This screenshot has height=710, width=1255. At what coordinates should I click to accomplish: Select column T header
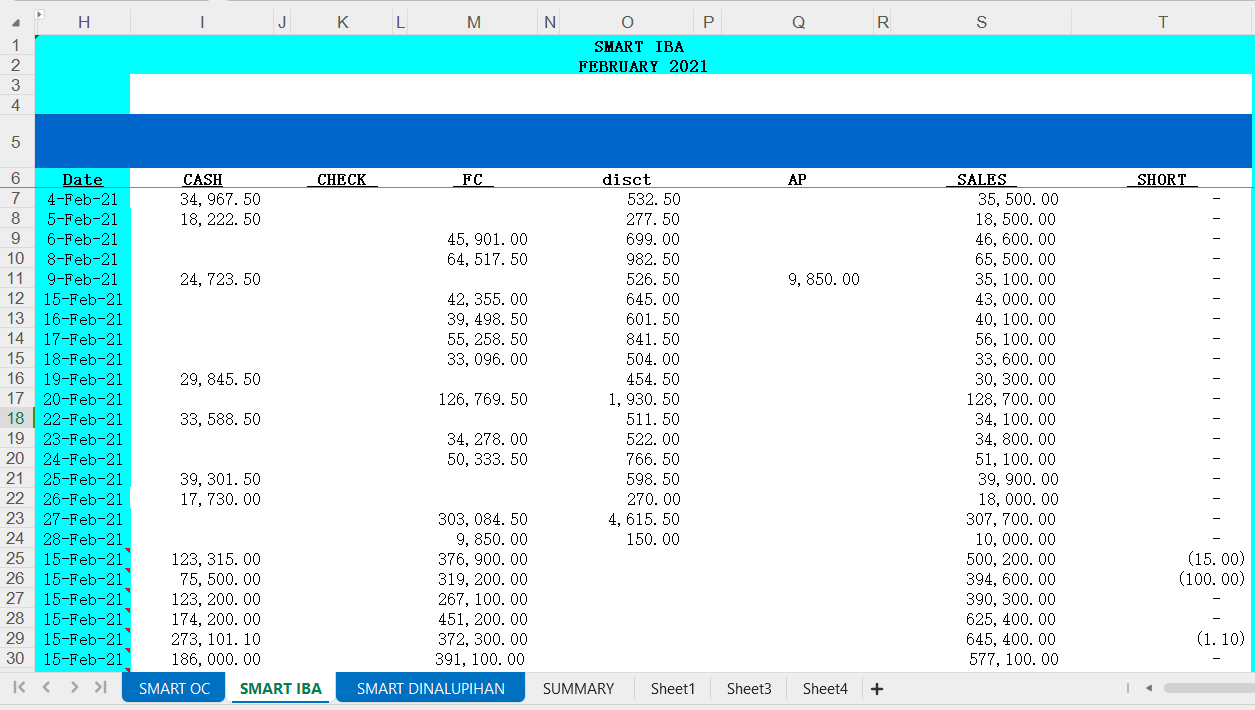click(1163, 22)
